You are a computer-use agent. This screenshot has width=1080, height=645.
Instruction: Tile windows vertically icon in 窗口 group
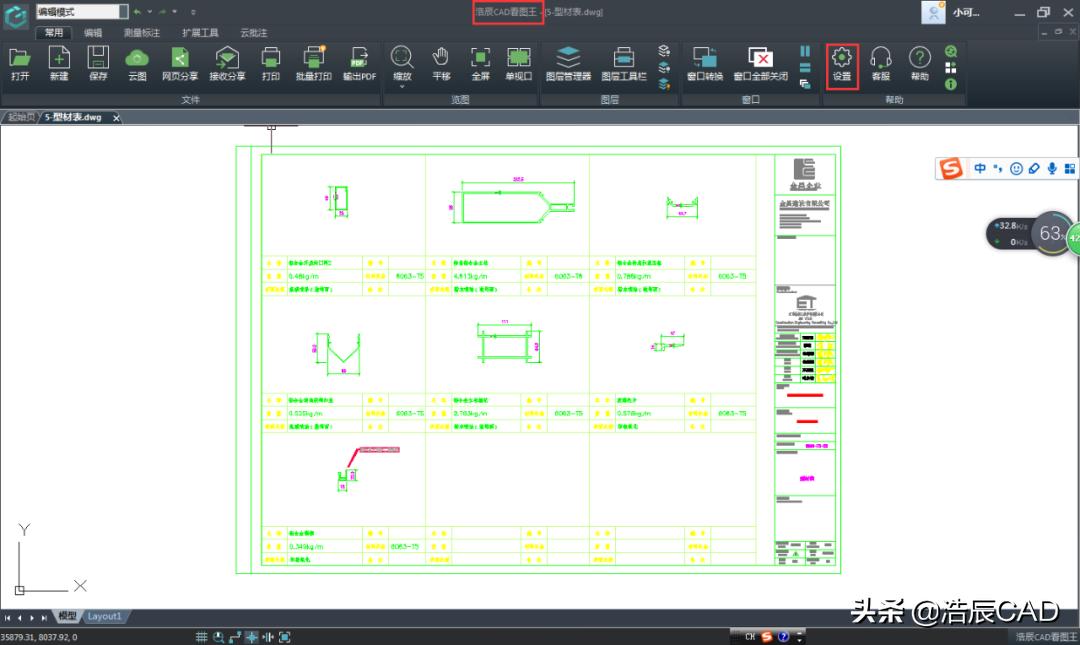804,52
